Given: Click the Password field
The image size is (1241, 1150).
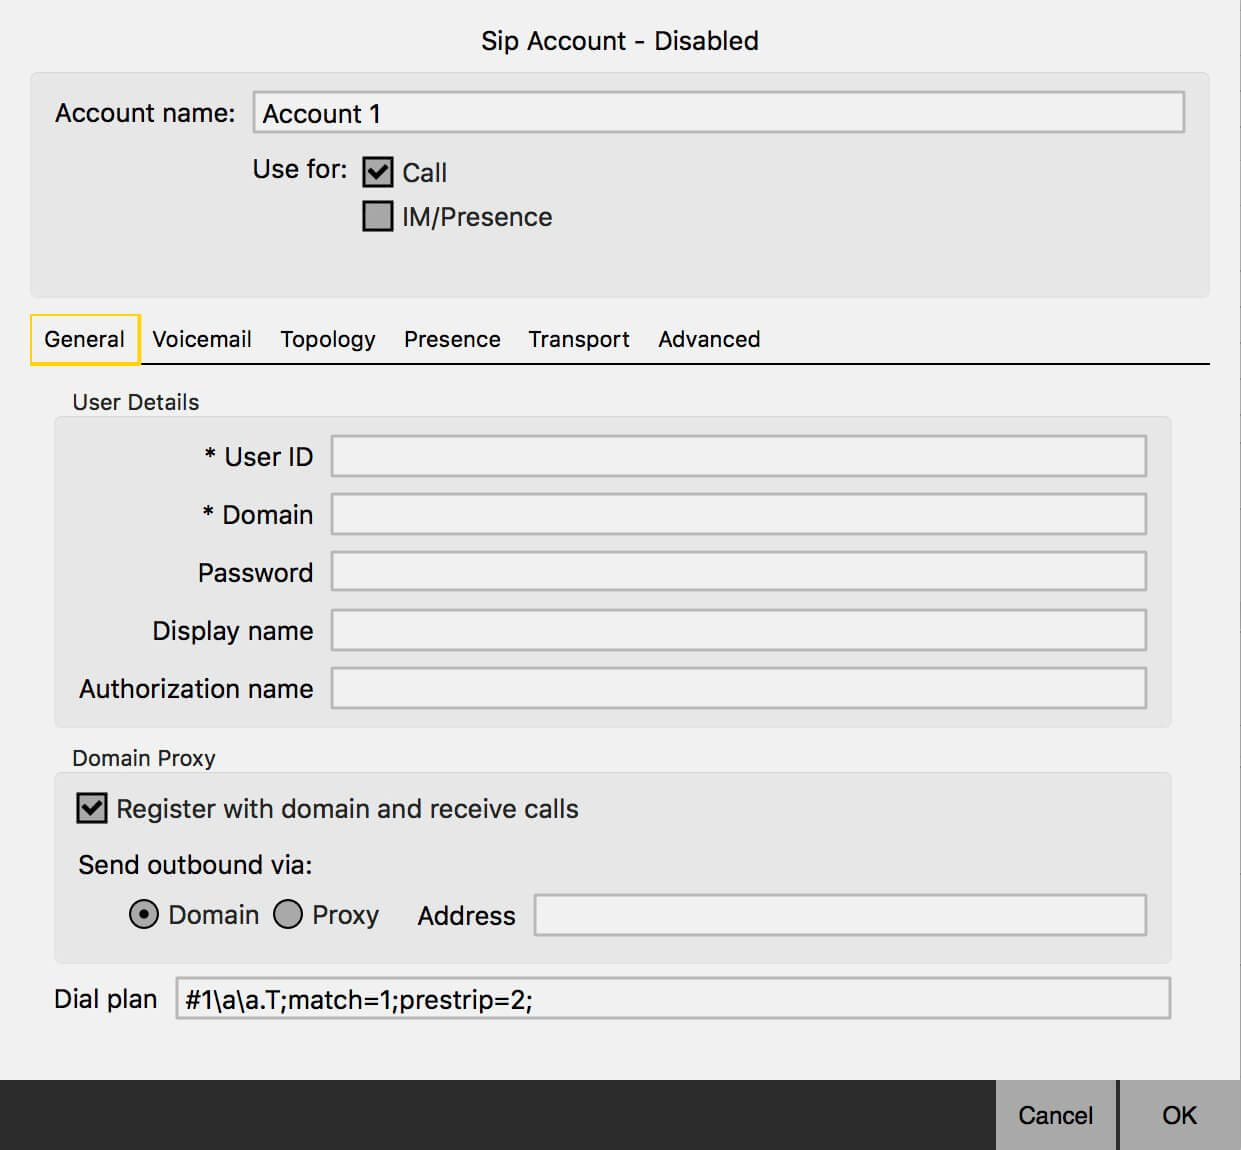Looking at the screenshot, I should pos(740,572).
